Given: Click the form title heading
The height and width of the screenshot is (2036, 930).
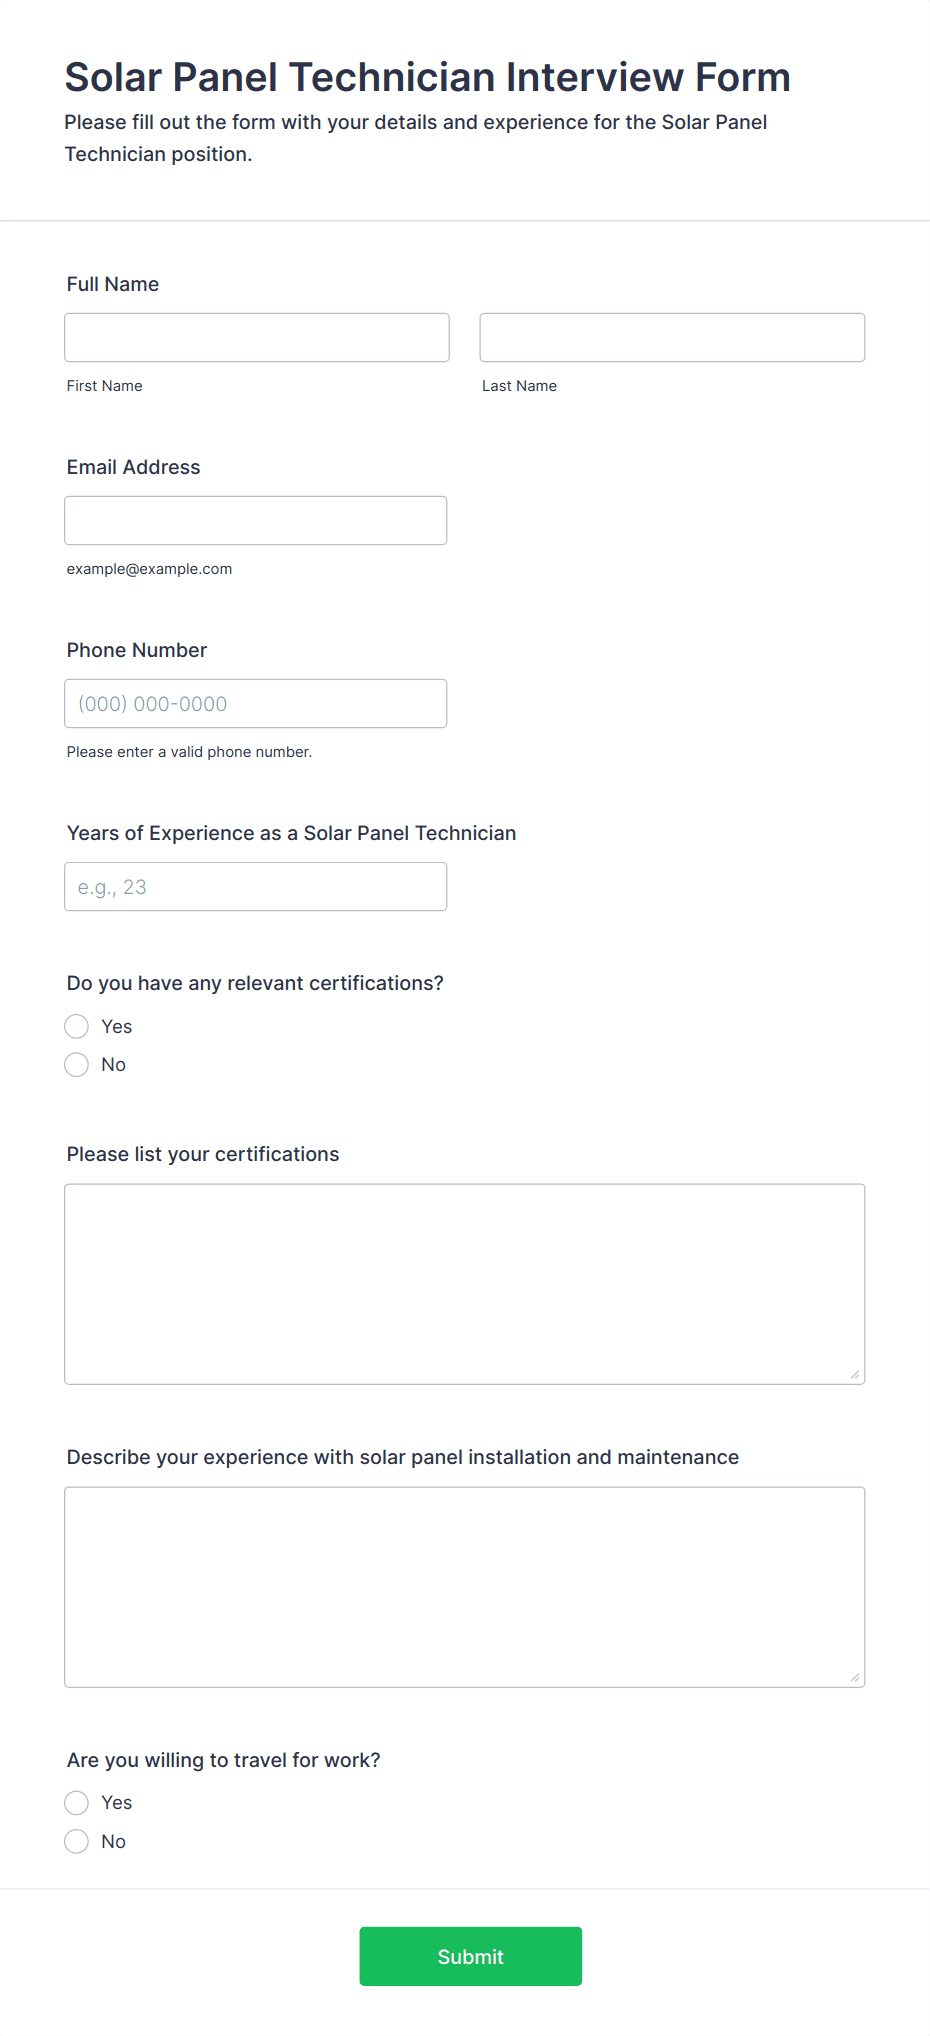Looking at the screenshot, I should (x=428, y=77).
